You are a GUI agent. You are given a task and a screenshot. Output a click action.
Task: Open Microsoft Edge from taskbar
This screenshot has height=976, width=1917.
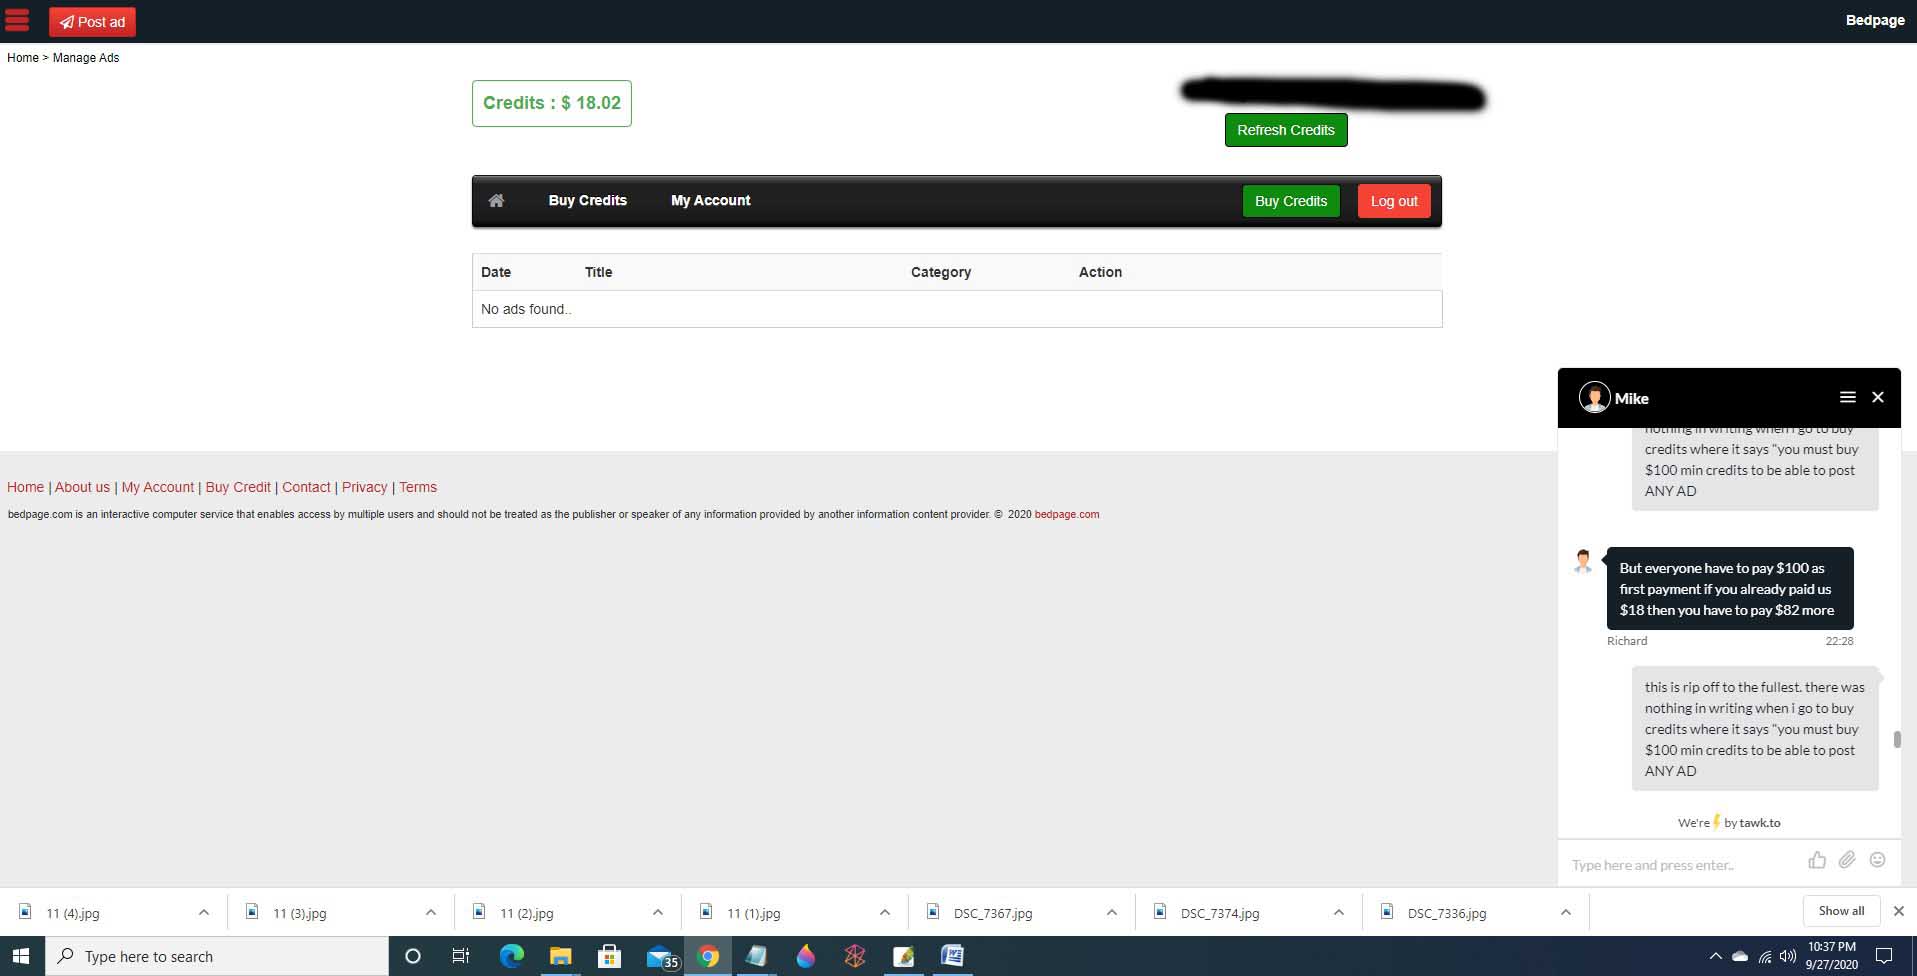(x=511, y=956)
